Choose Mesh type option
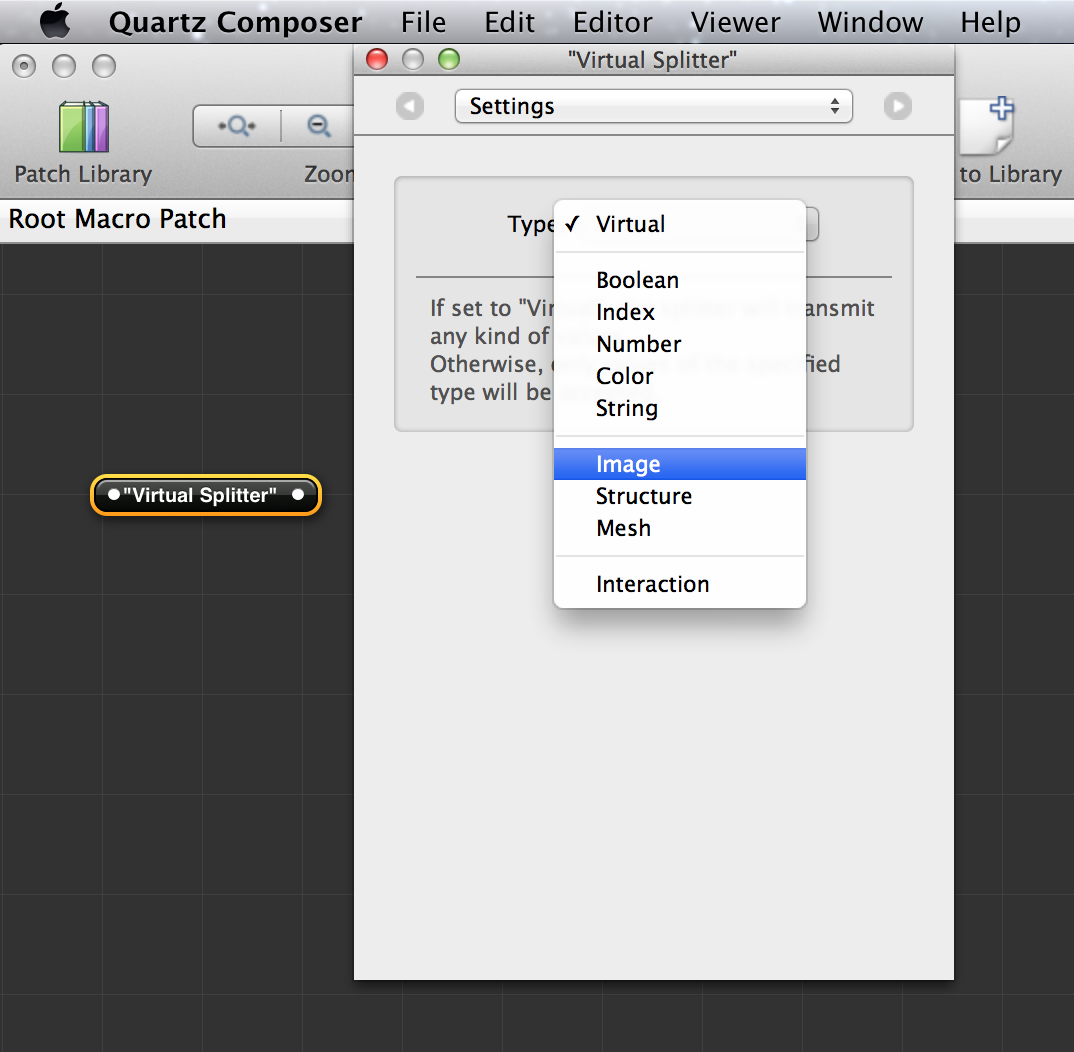This screenshot has width=1074, height=1052. (x=679, y=528)
